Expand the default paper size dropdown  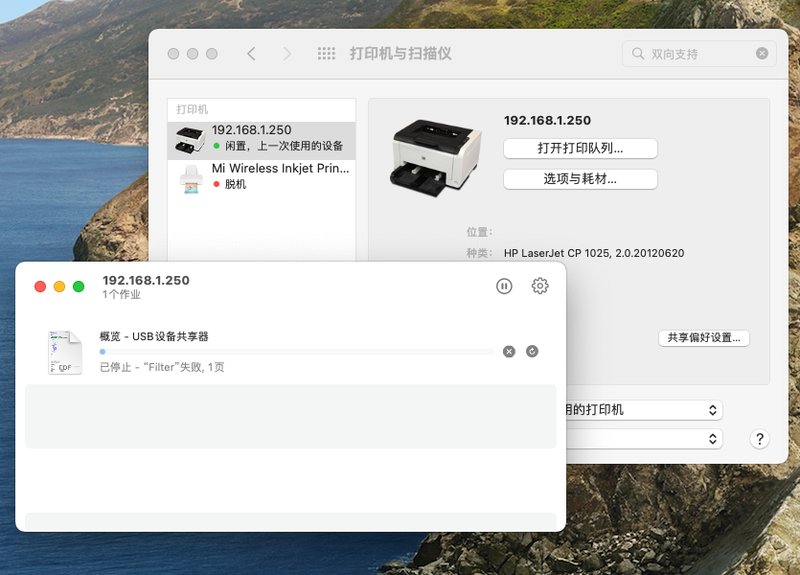click(640, 439)
